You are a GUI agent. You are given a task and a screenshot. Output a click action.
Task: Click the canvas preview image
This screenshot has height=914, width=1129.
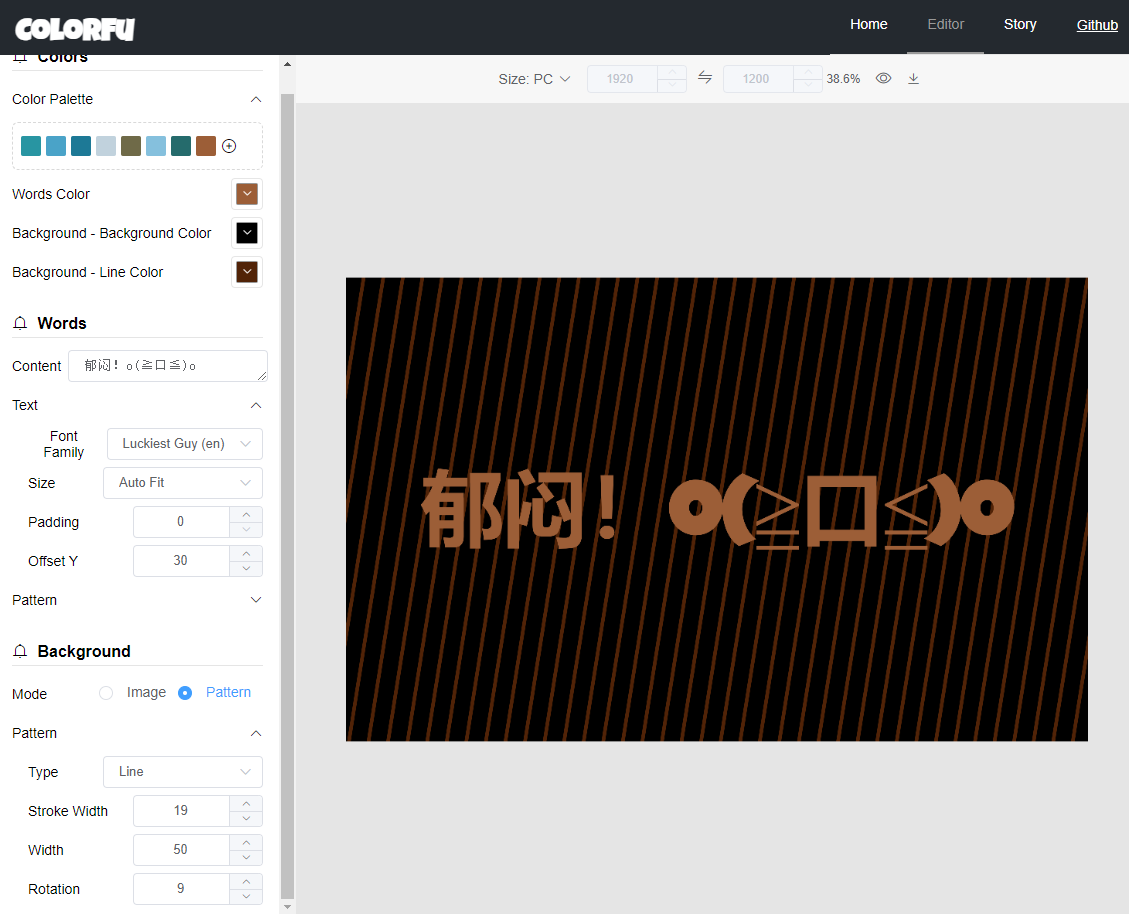[x=717, y=509]
